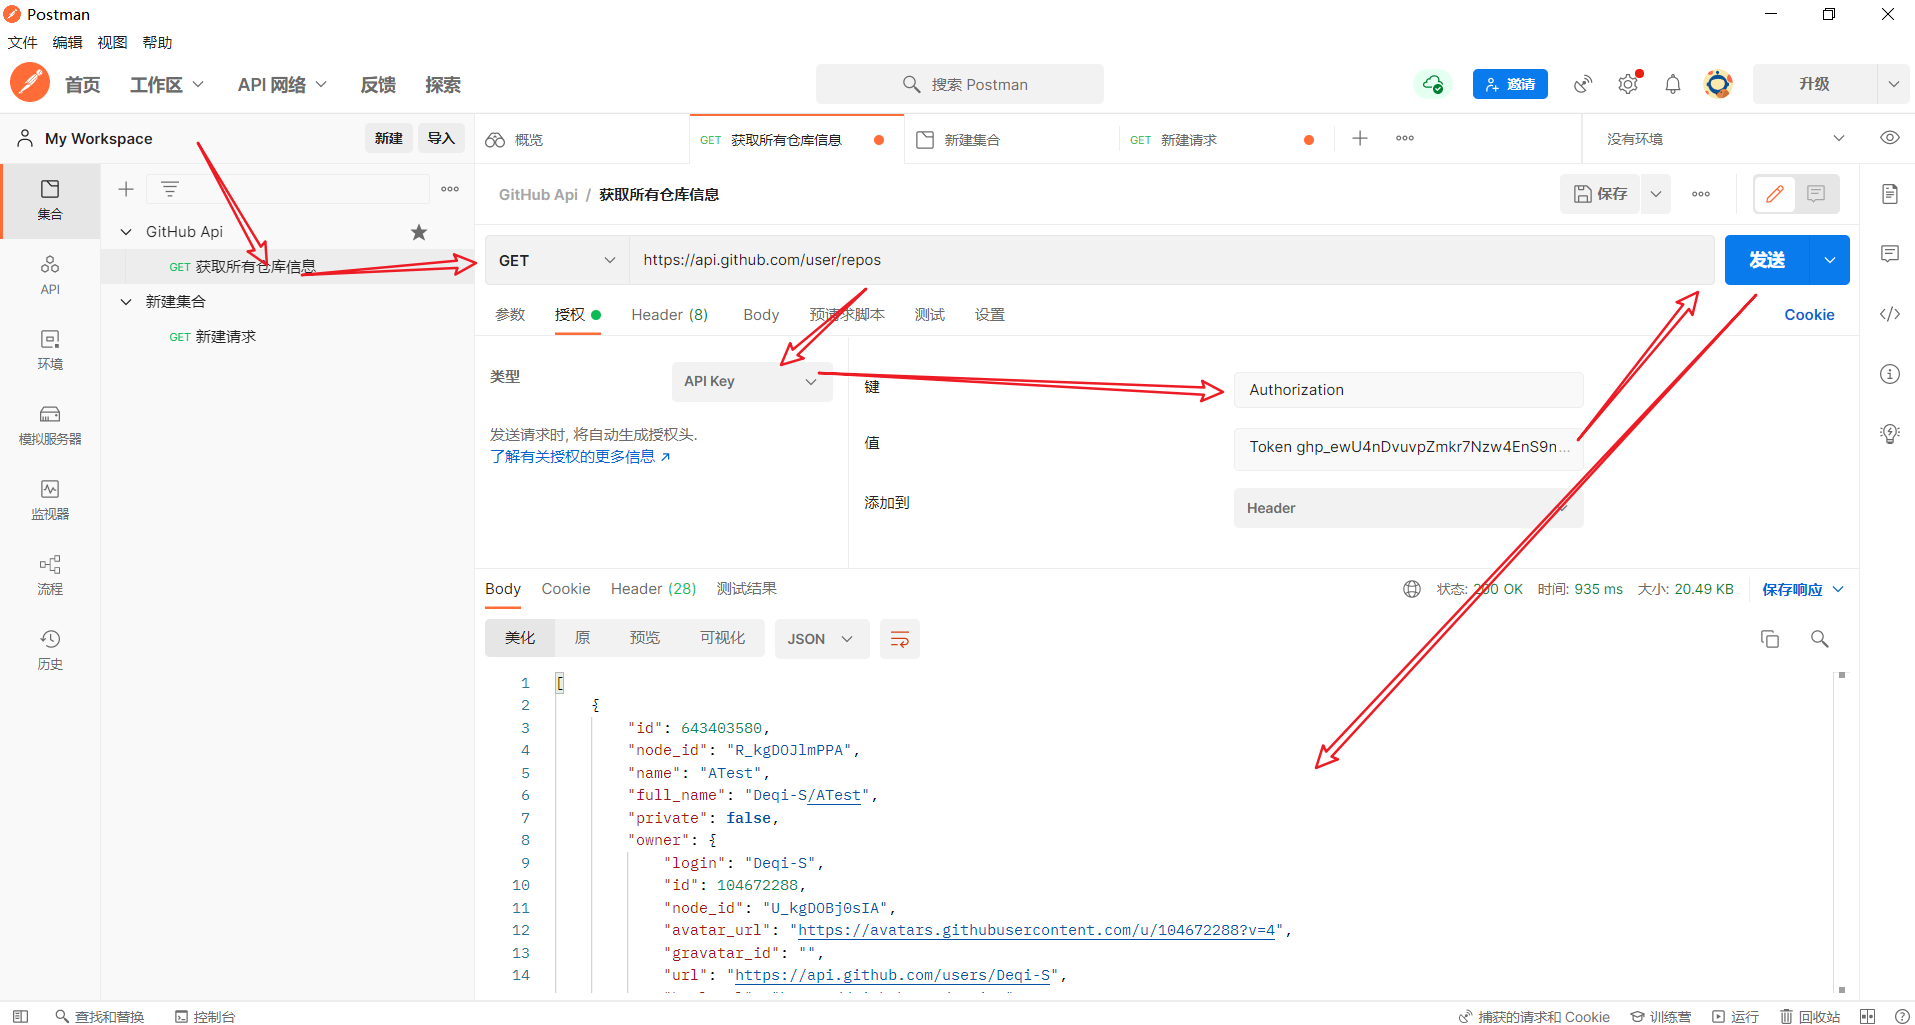Open the user avatar menu
Viewport: 1915px width, 1025px height.
(x=1718, y=84)
